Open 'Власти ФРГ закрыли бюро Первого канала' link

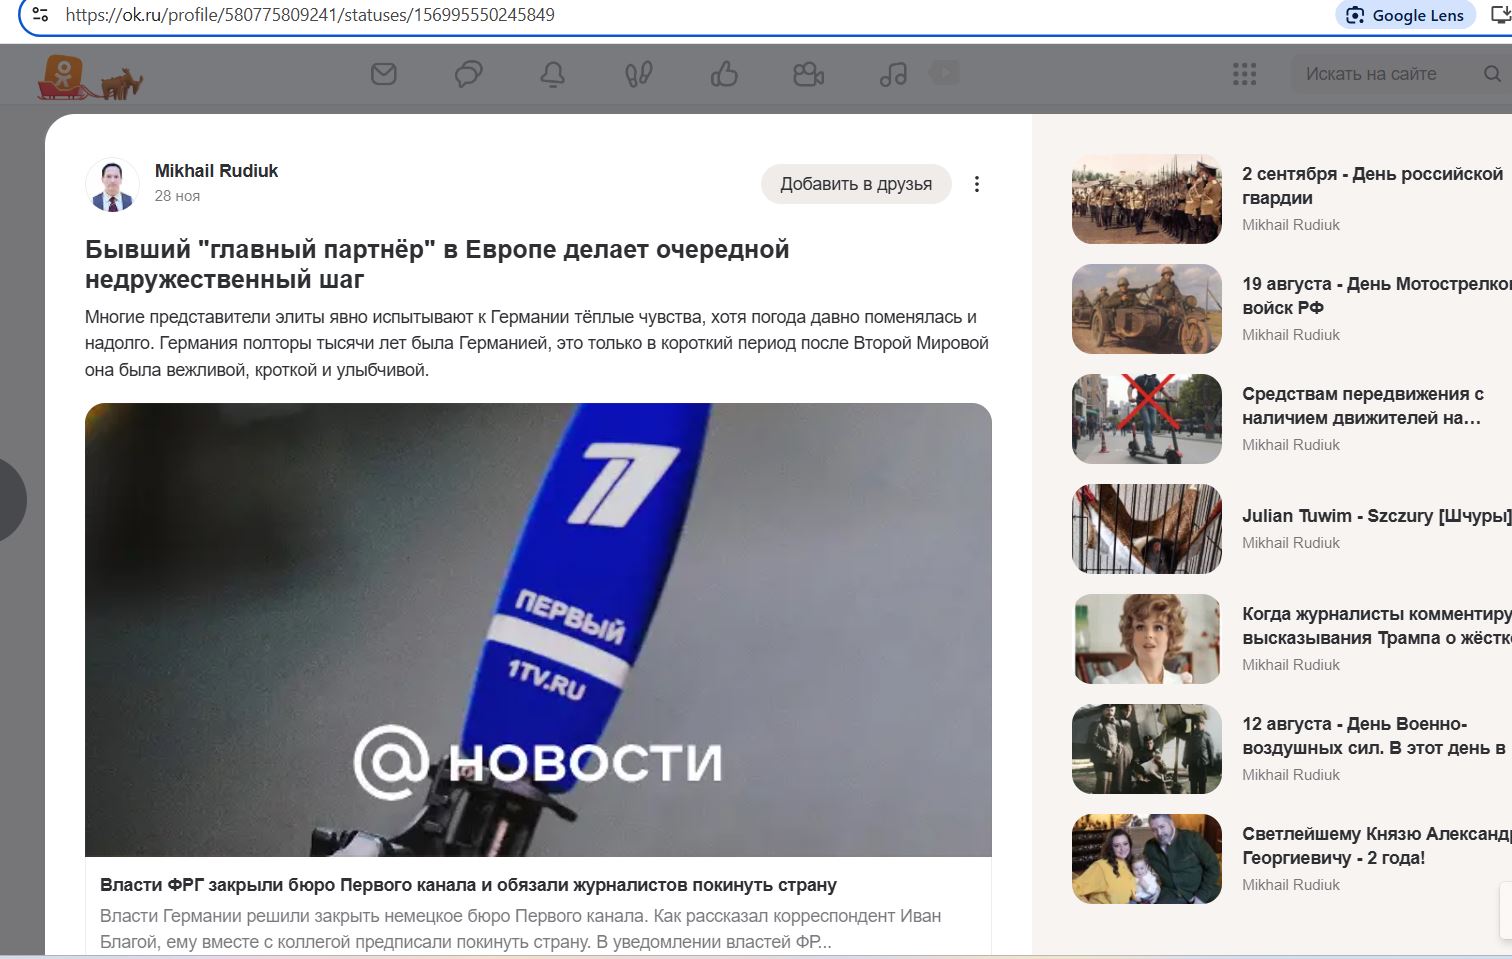(468, 885)
